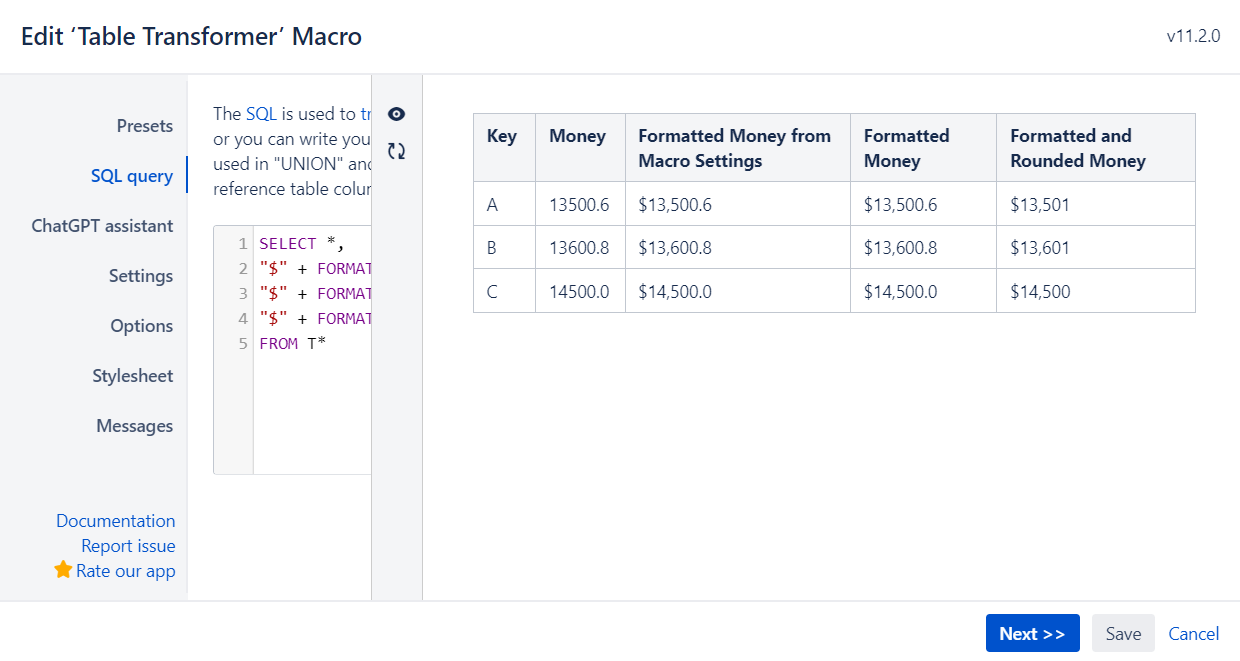Open the Stylesheet section
Viewport: 1240px width, 661px height.
click(132, 376)
